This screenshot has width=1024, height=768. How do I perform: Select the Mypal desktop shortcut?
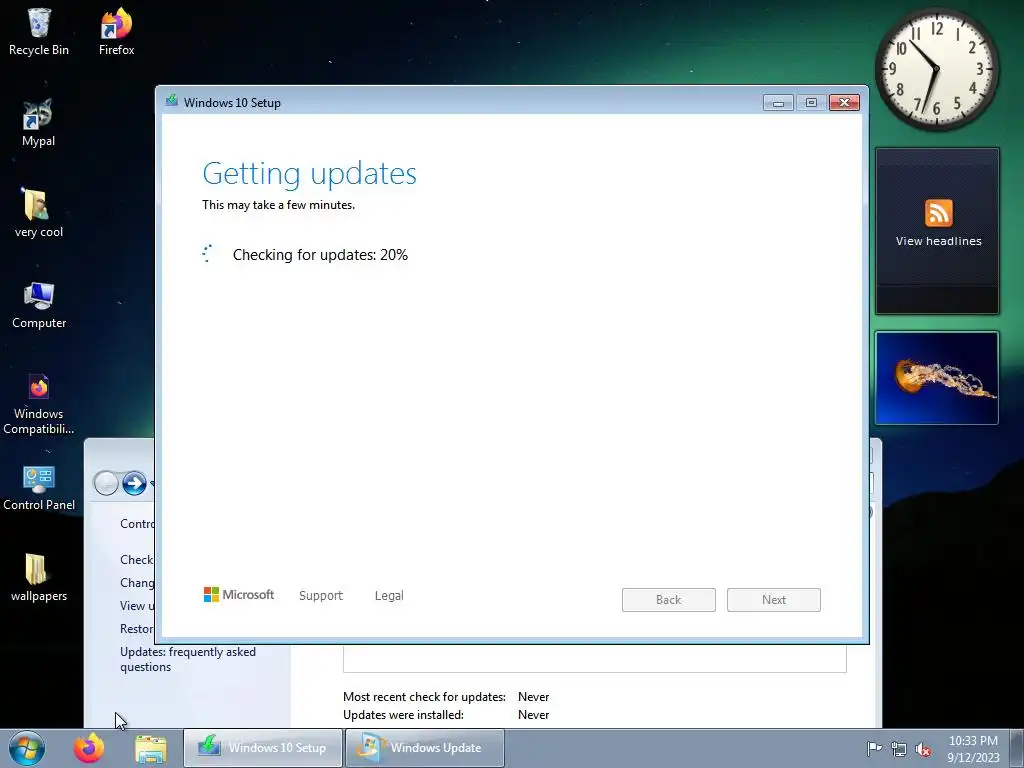coord(38,123)
